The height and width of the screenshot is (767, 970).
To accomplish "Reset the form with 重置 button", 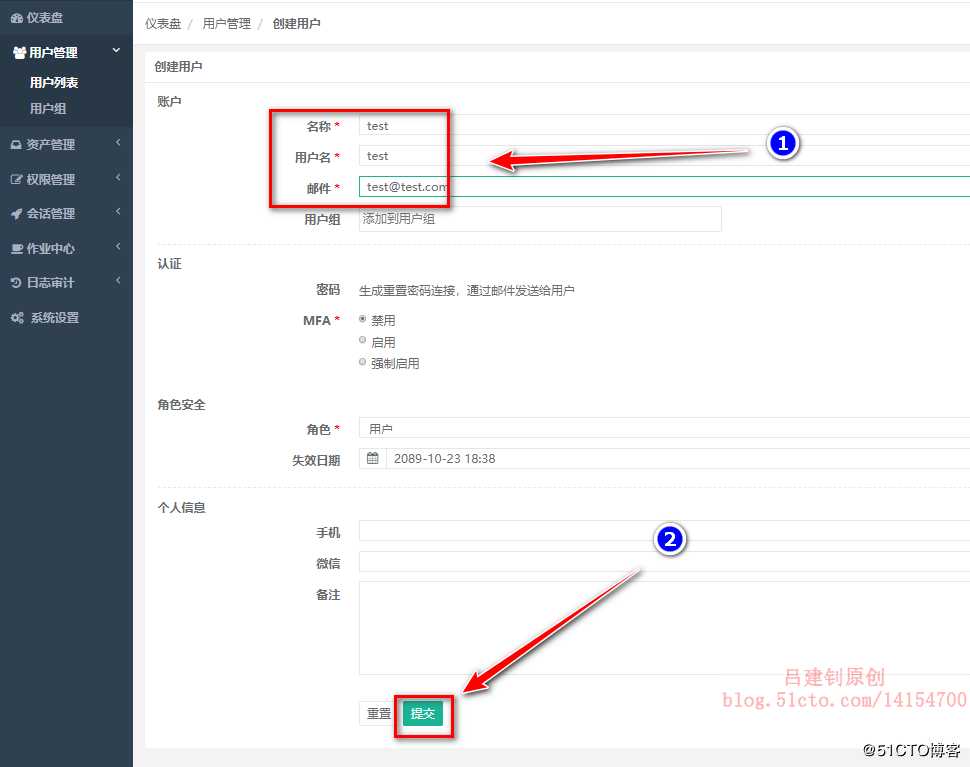I will point(379,714).
